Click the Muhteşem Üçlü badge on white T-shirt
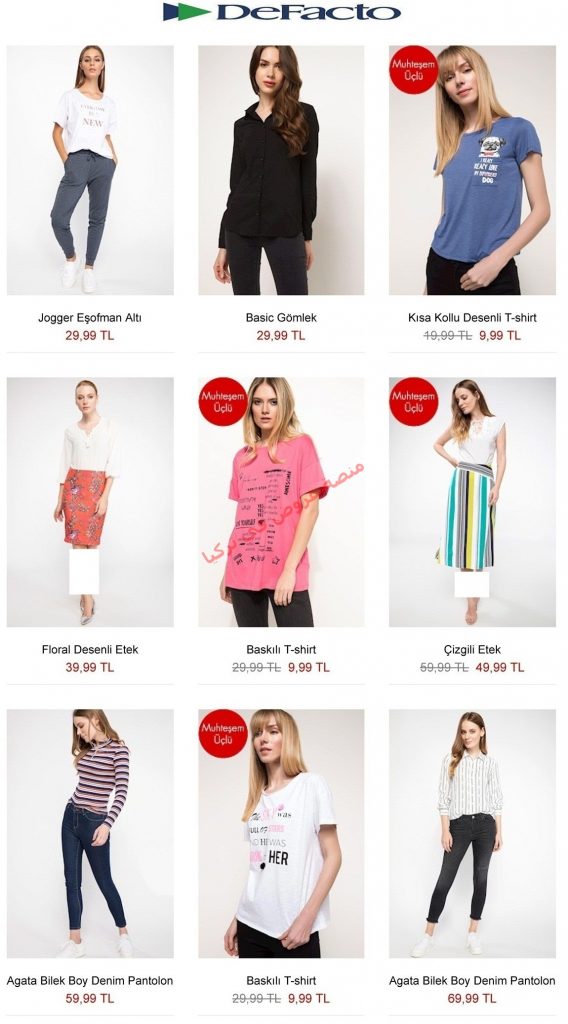Screen dimensions: 568x1024 point(223,733)
